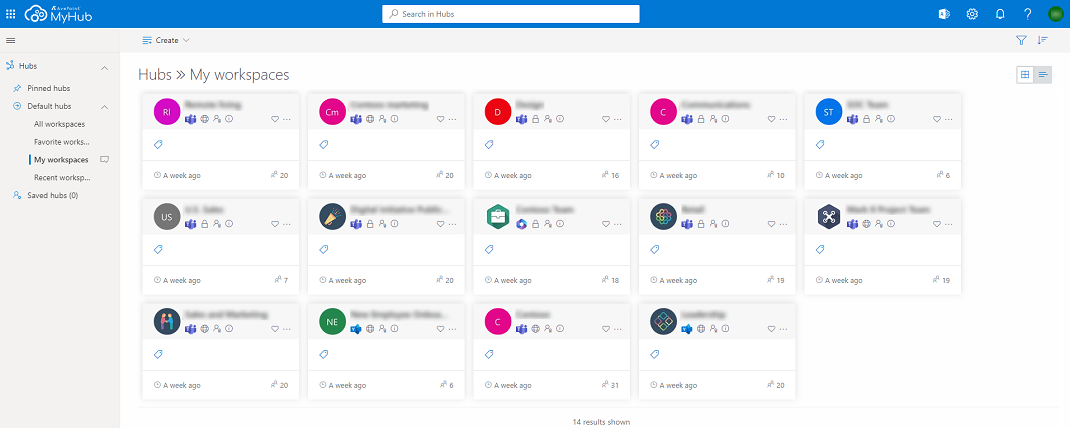Open the notifications bell
The image size is (1070, 428).
tap(1000, 14)
